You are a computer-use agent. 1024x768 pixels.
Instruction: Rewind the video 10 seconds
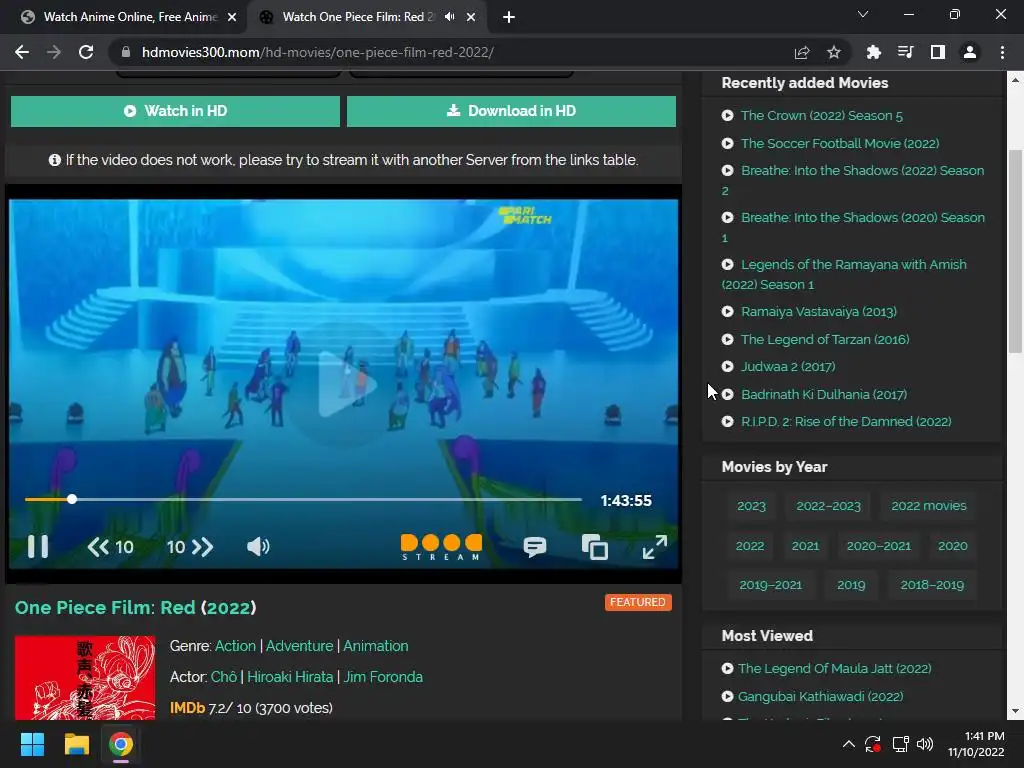110,547
